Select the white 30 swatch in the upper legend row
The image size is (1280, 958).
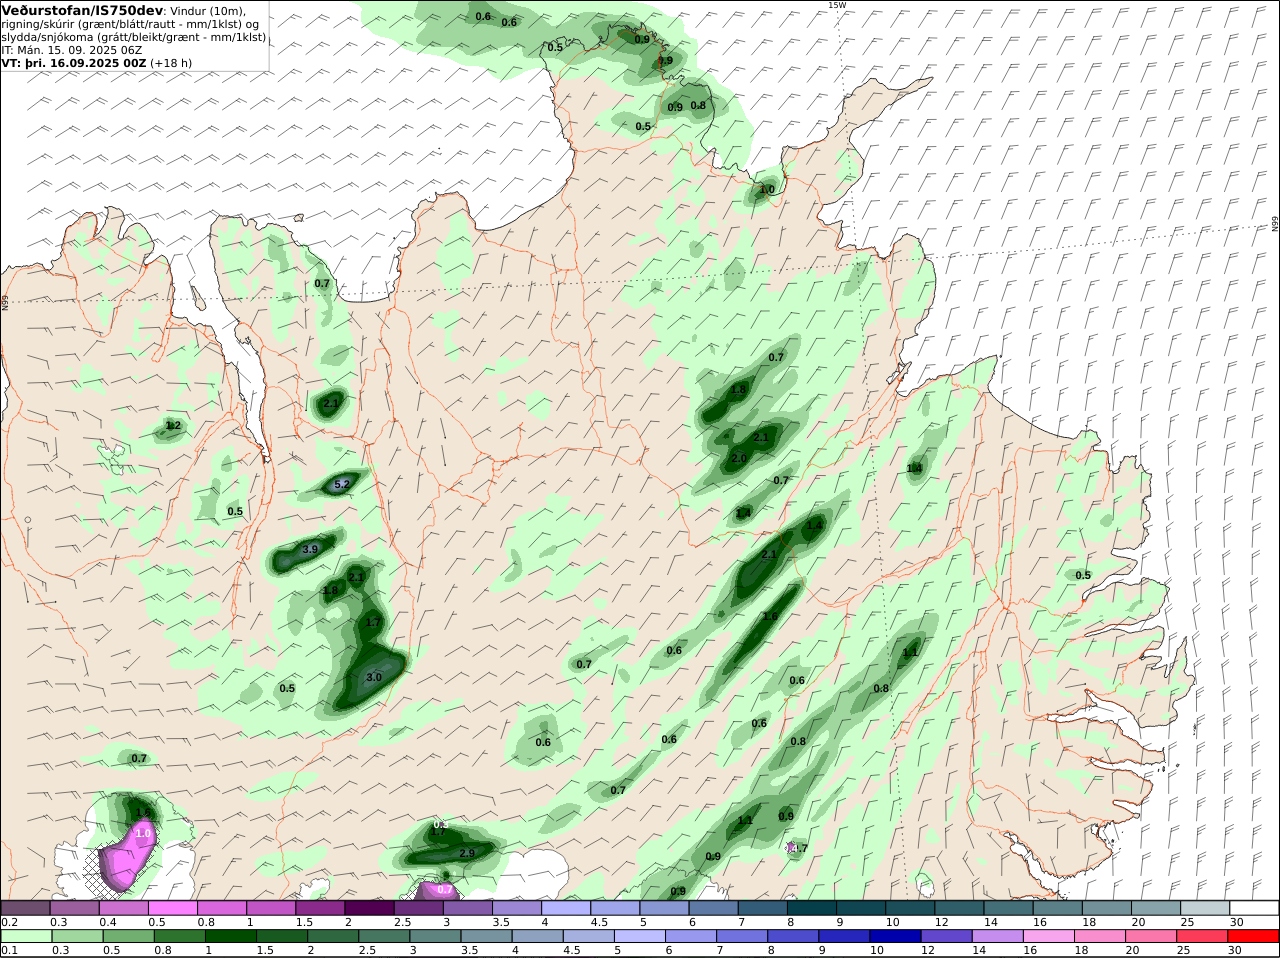coord(1254,908)
